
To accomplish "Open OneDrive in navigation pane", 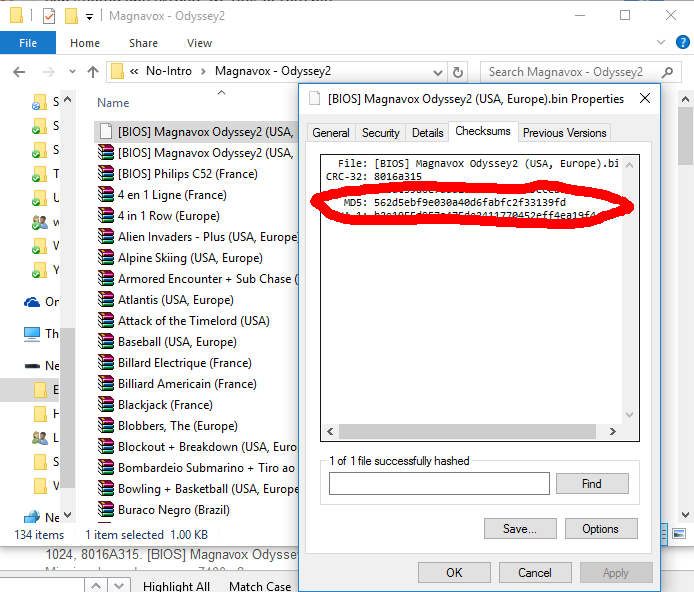I will 41,302.
